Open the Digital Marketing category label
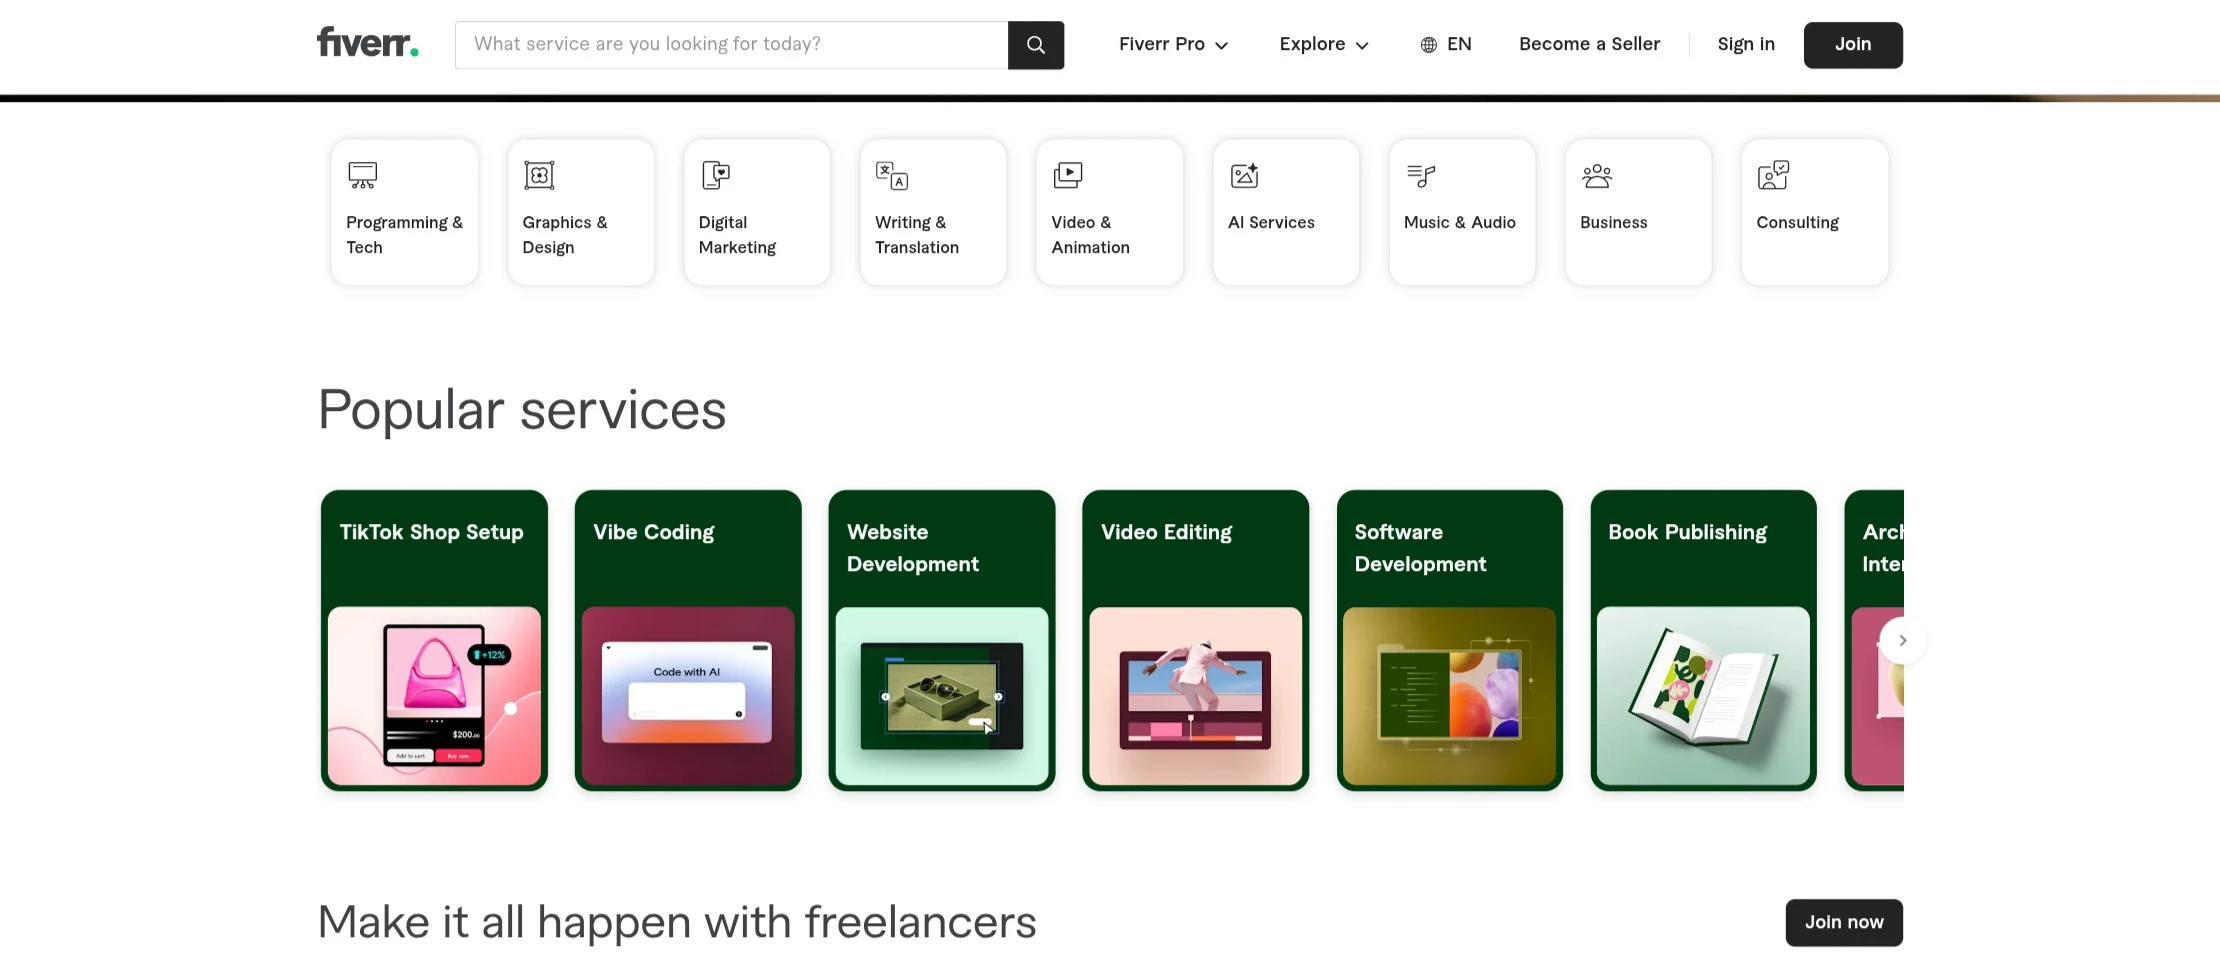 coord(737,234)
